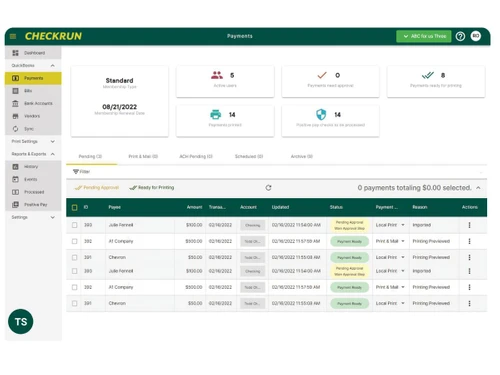Check the first Chevron row checkbox

pos(75,257)
